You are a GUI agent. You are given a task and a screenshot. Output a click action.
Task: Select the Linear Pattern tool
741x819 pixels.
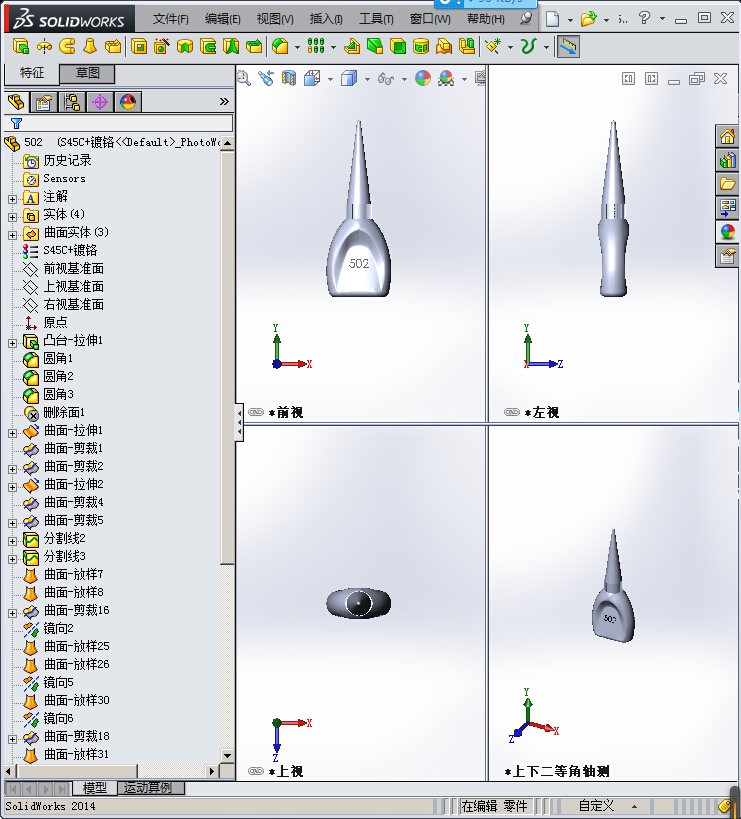tap(316, 46)
